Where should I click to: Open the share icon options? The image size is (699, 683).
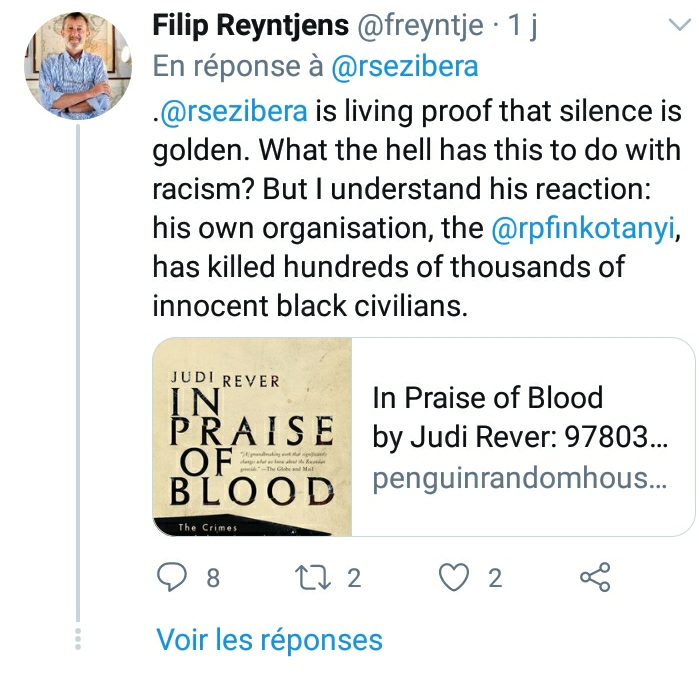pos(595,577)
